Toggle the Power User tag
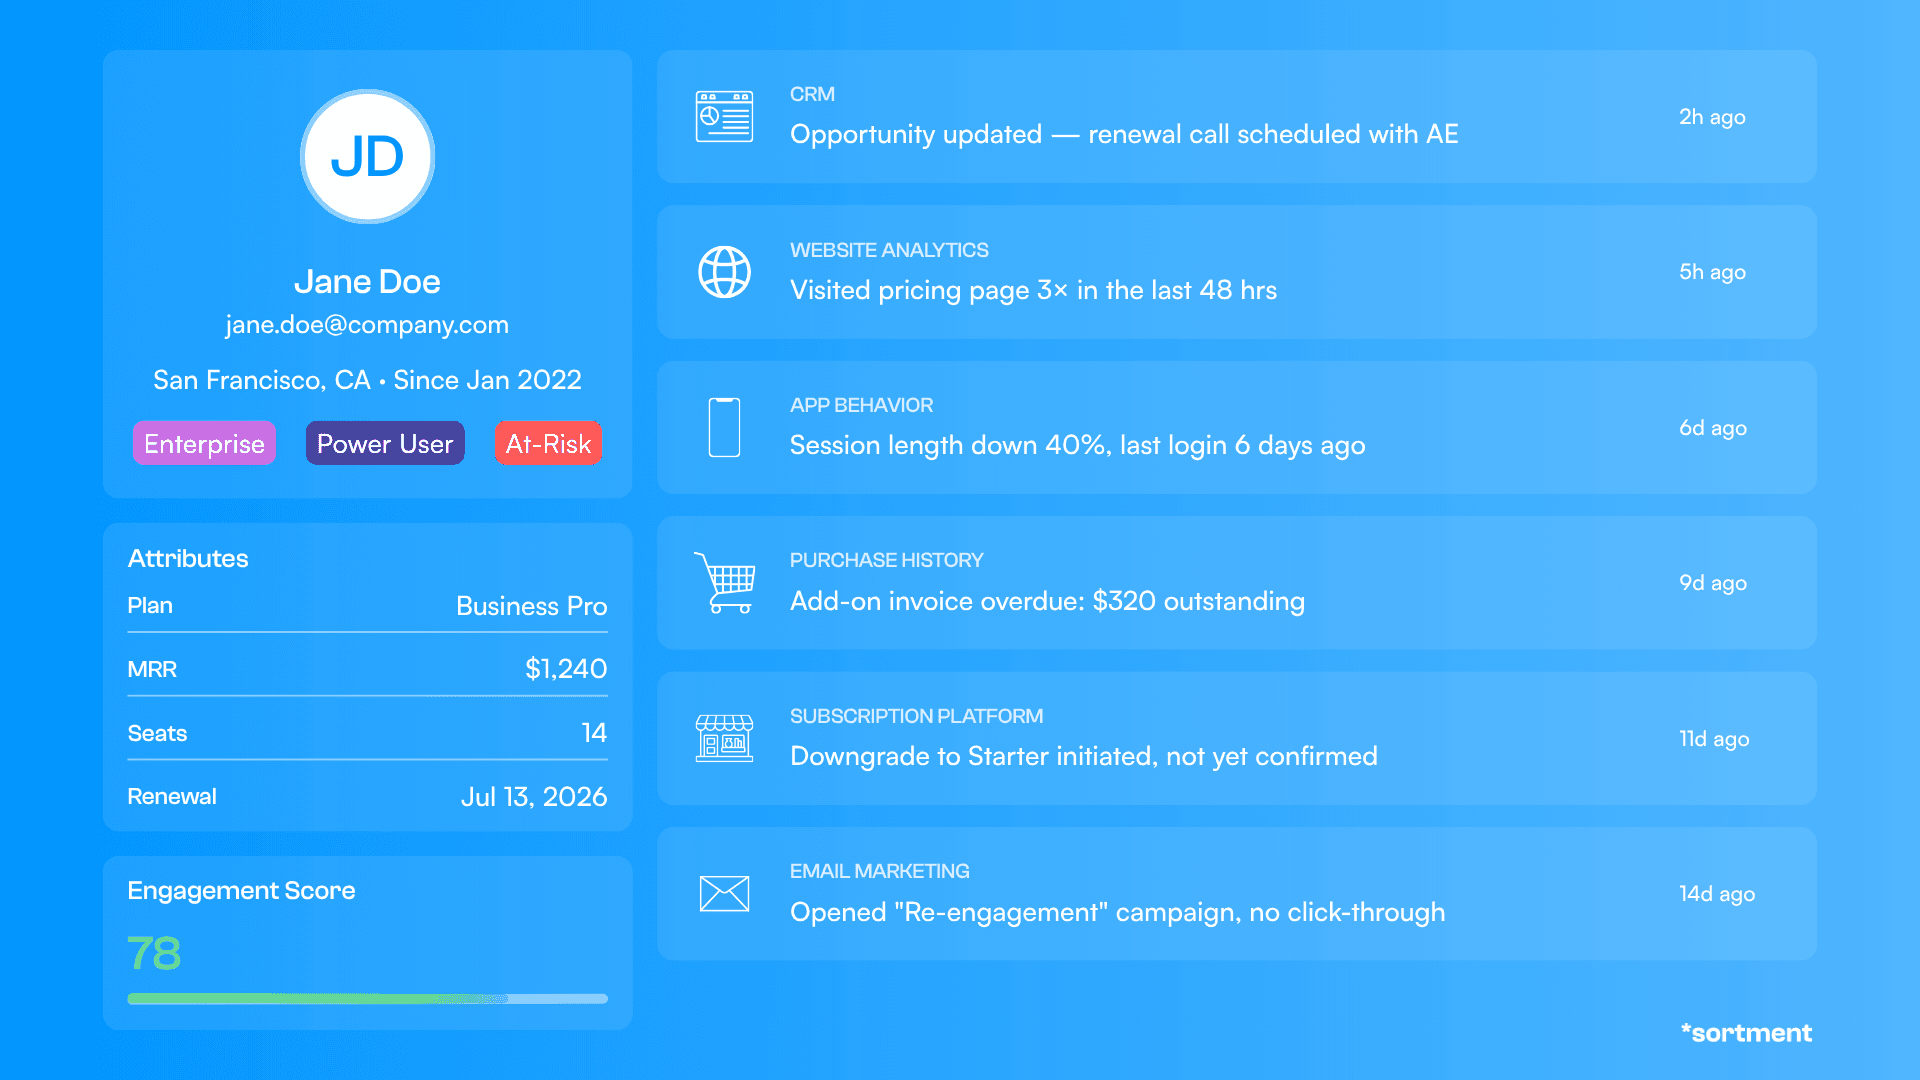The image size is (1920, 1080). (x=385, y=443)
